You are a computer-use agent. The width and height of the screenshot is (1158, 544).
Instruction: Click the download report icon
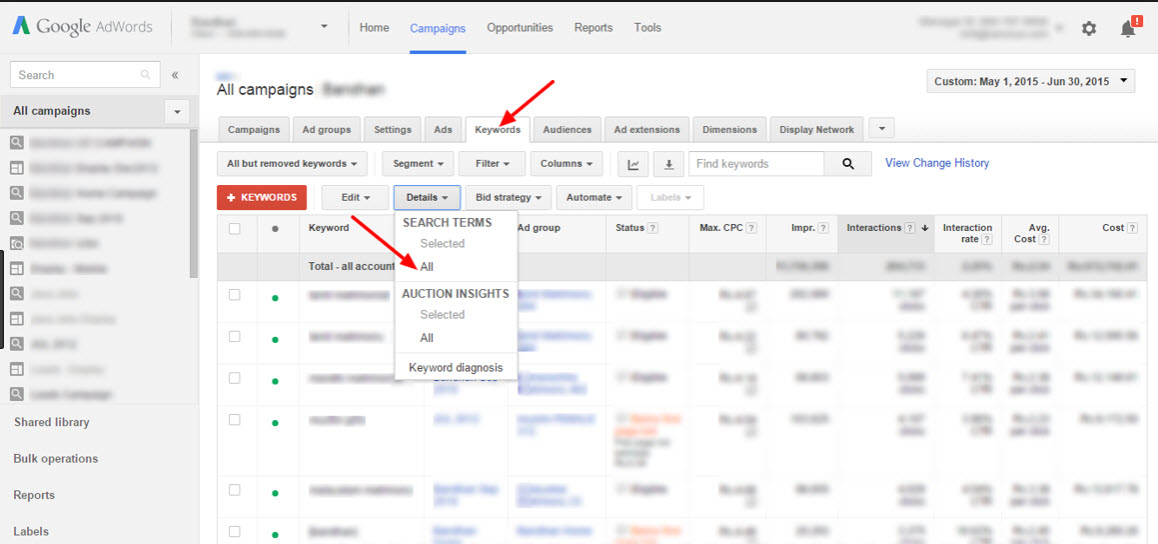pyautogui.click(x=669, y=164)
